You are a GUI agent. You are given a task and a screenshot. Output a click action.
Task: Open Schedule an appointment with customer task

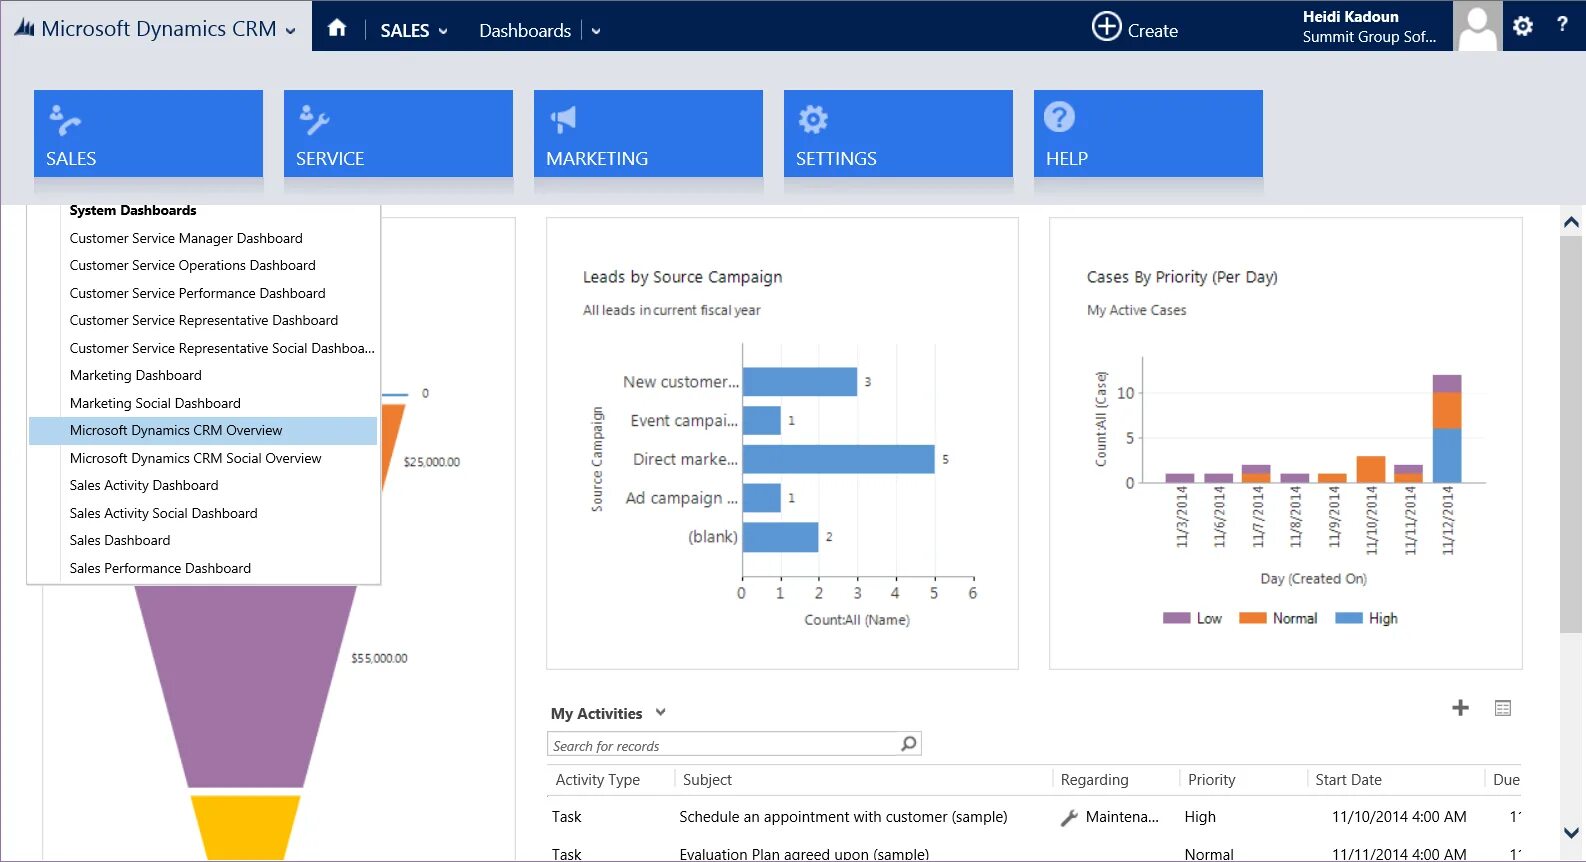point(843,817)
